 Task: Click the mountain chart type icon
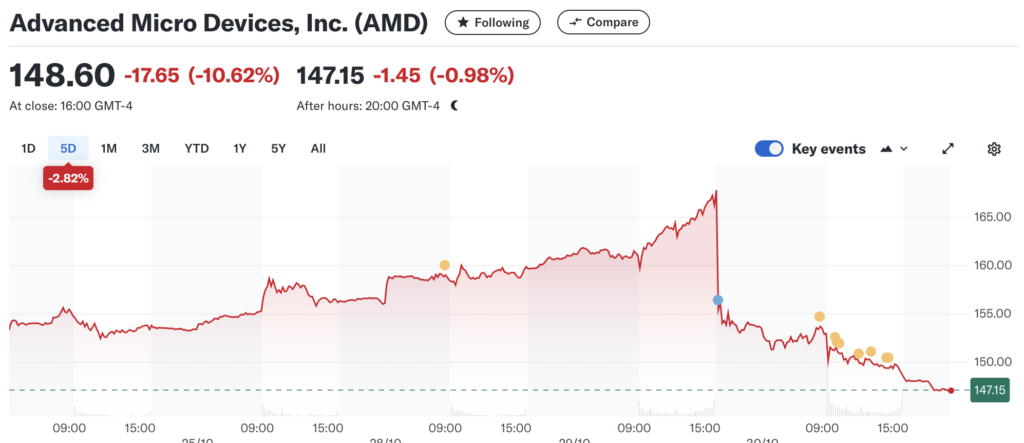886,149
